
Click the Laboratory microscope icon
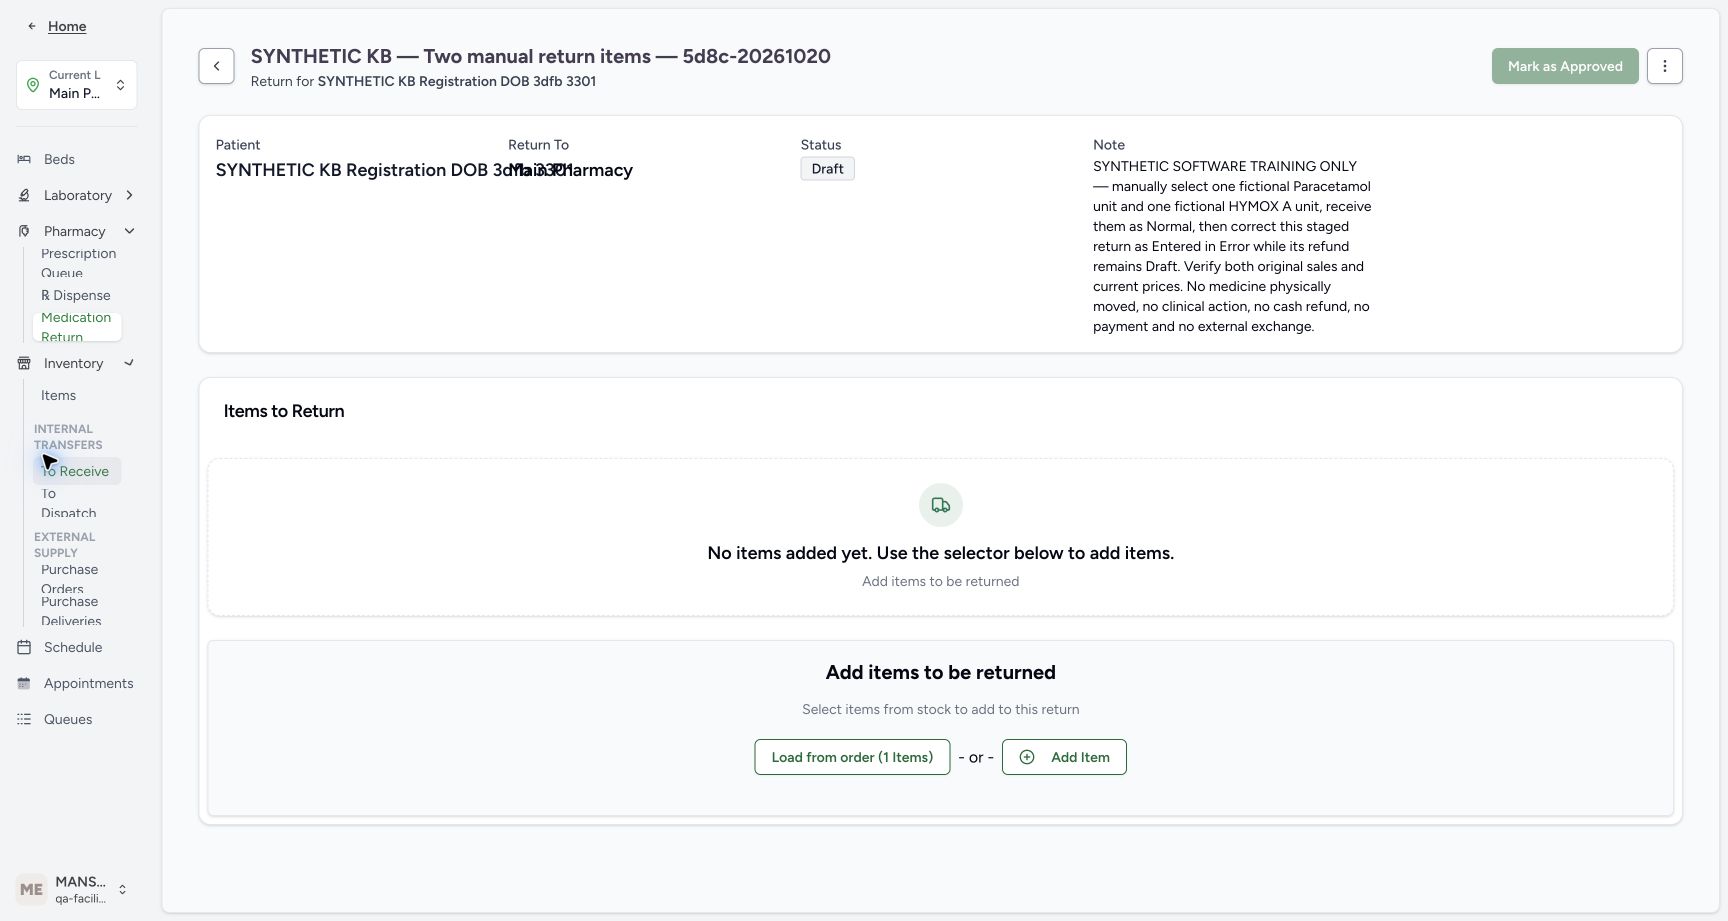(x=24, y=195)
